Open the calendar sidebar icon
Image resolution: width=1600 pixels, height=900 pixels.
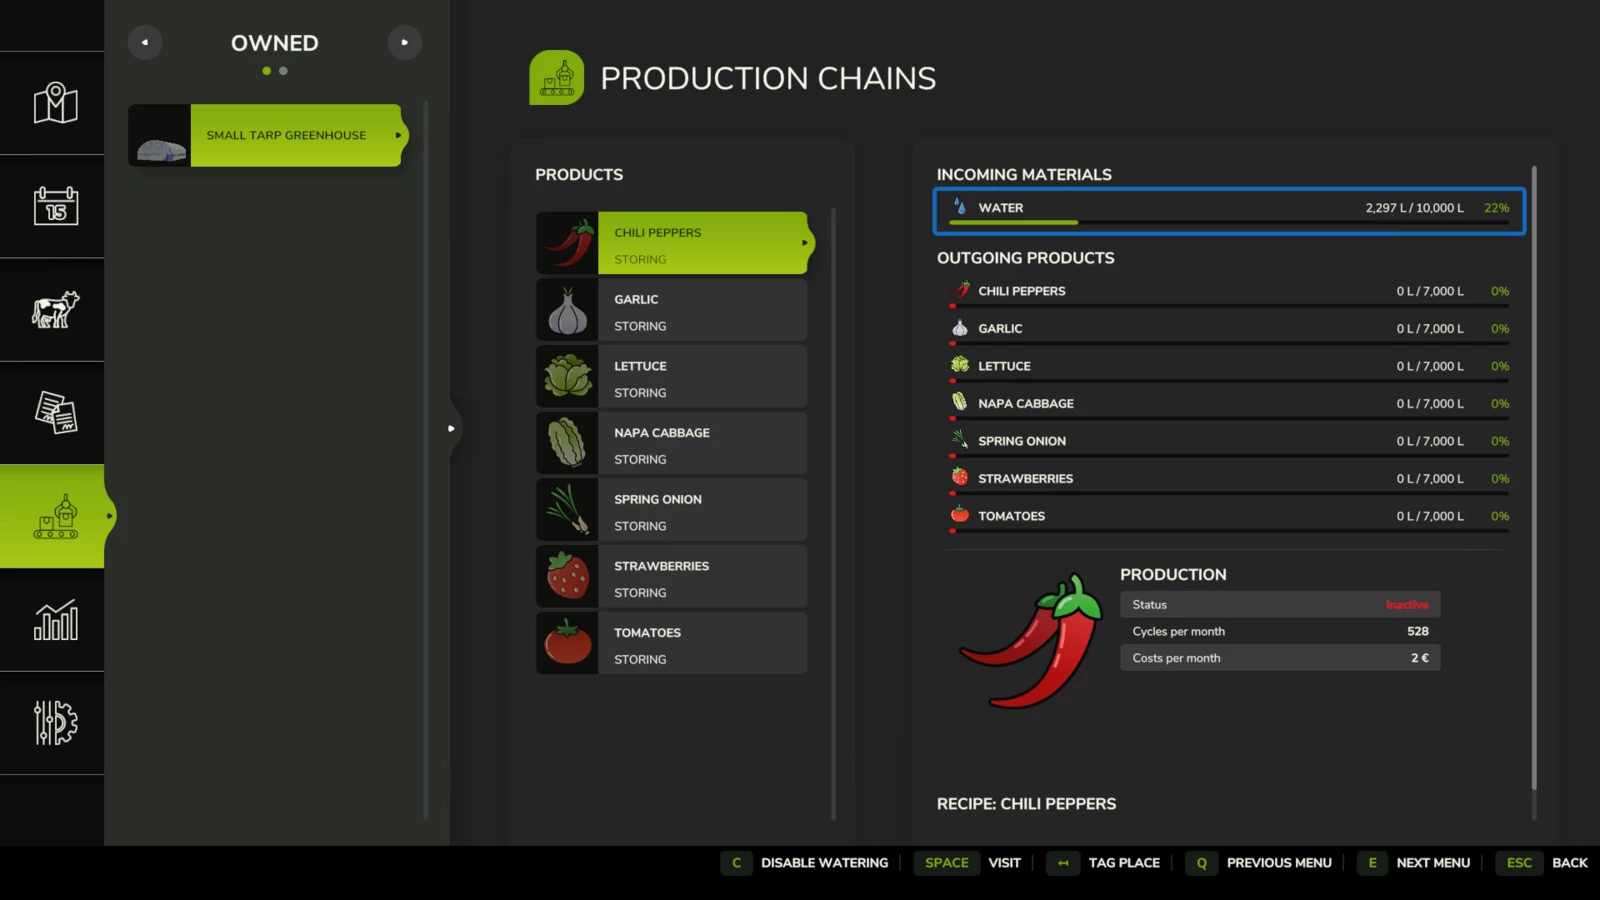55,206
